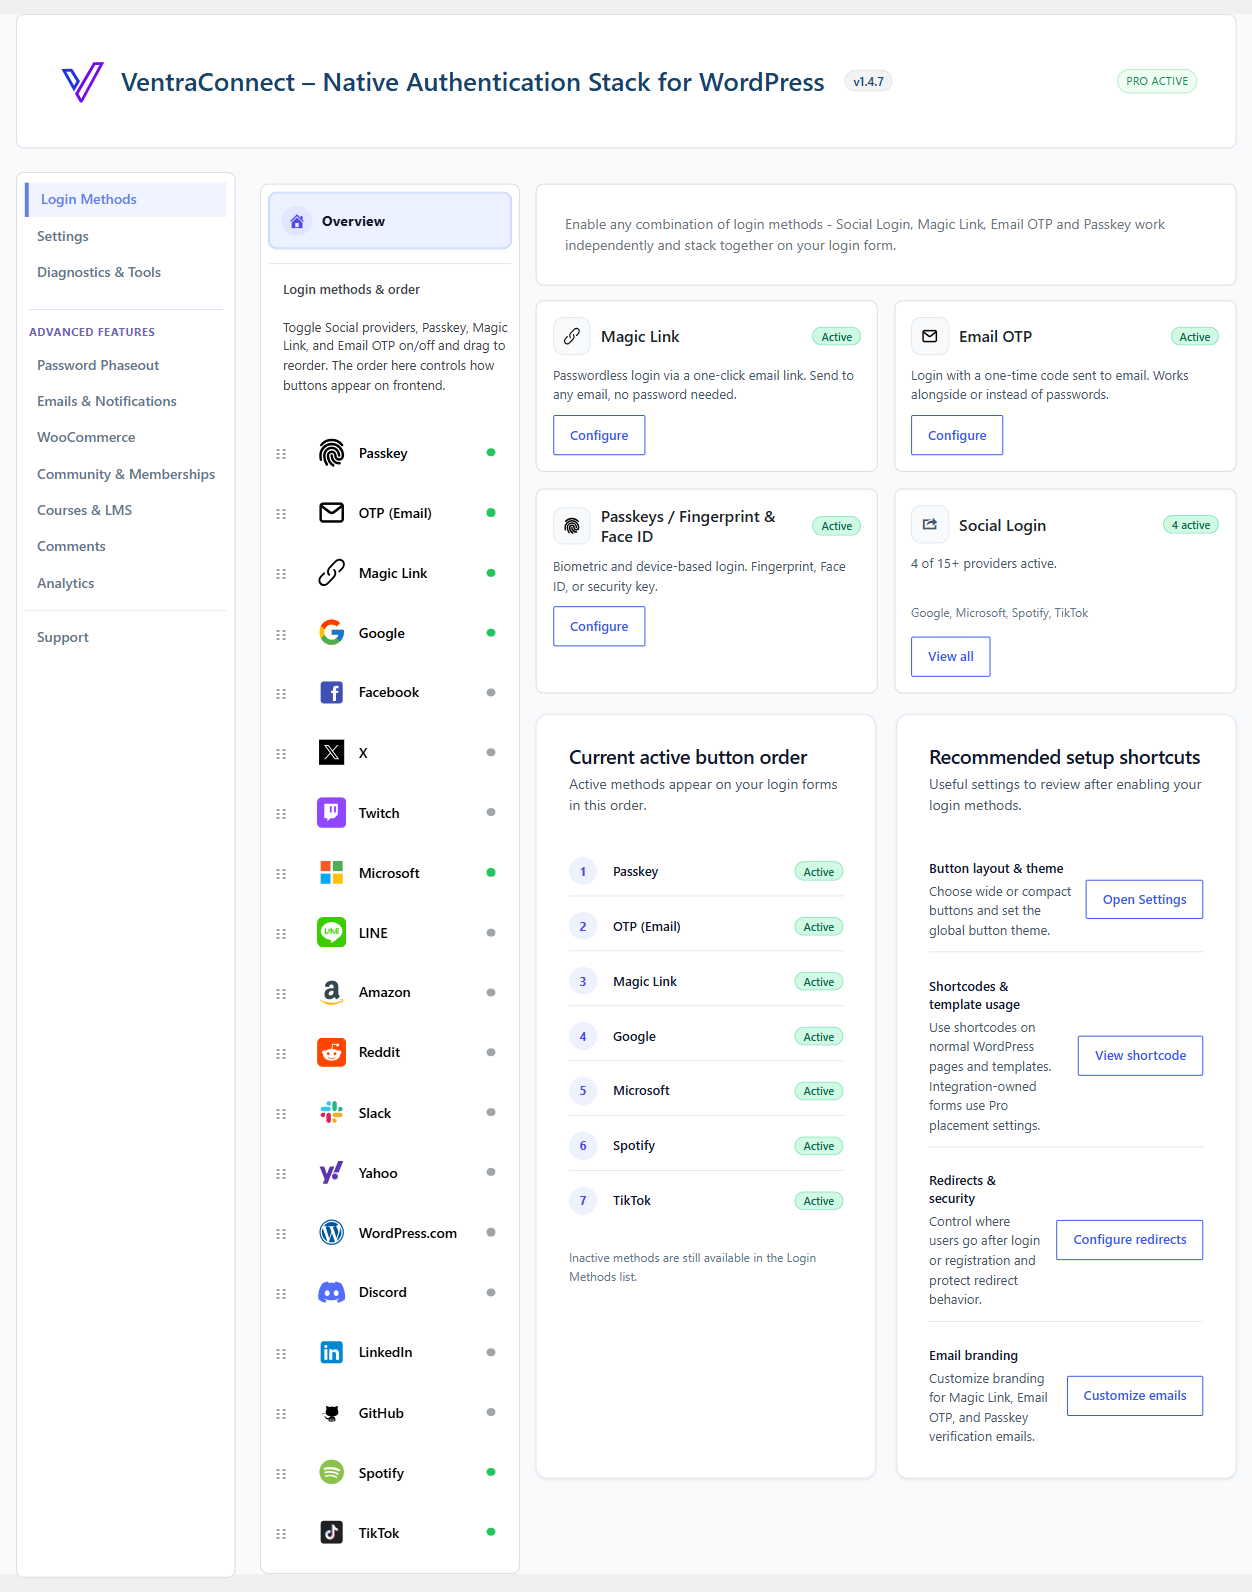1252x1592 pixels.
Task: Click the Microsoft logo icon
Action: coord(331,872)
